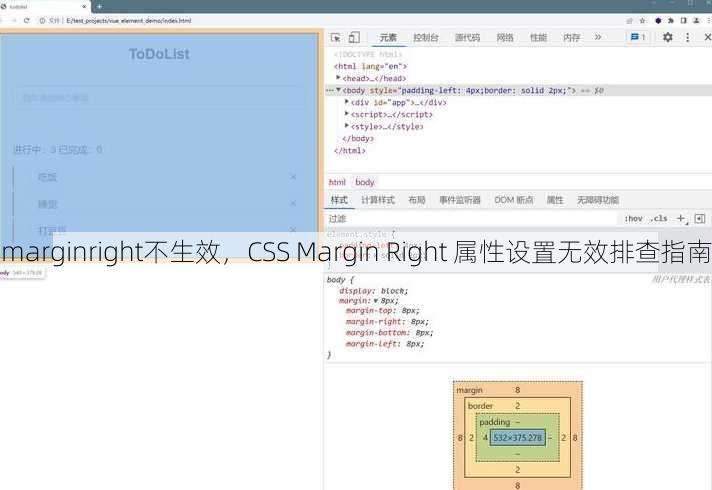The height and width of the screenshot is (490, 712).
Task: Switch to the 内存 panel tab
Action: tap(571, 38)
